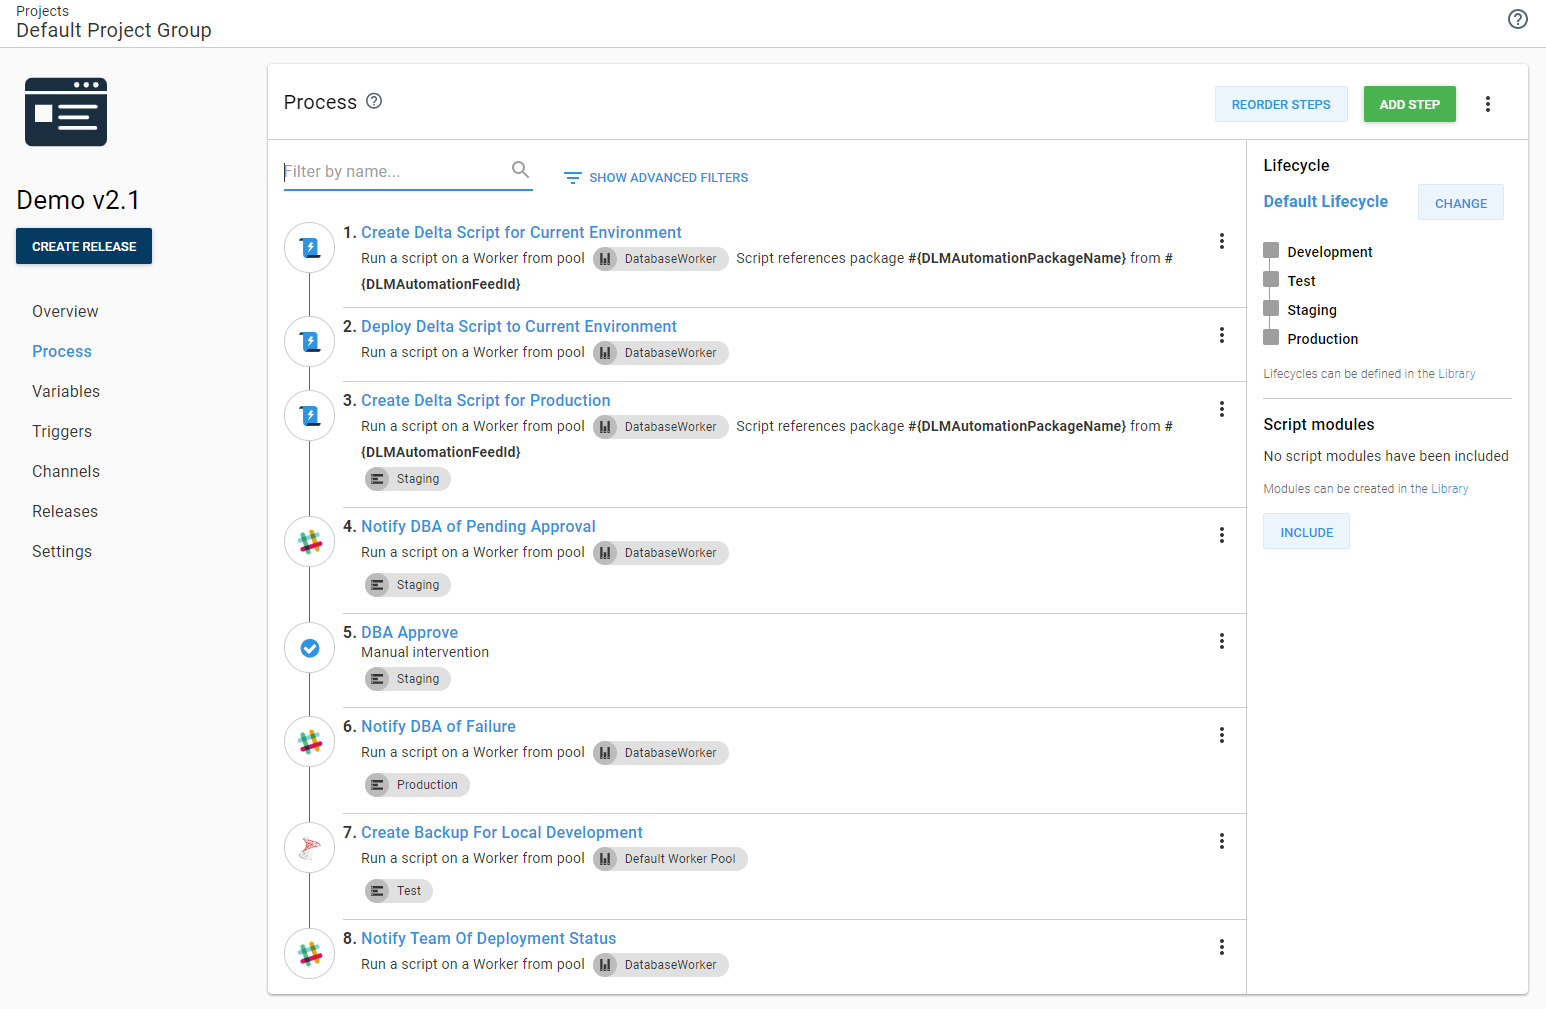This screenshot has height=1009, width=1546.
Task: Open the overflow menu for DBA Approve step
Action: (x=1221, y=641)
